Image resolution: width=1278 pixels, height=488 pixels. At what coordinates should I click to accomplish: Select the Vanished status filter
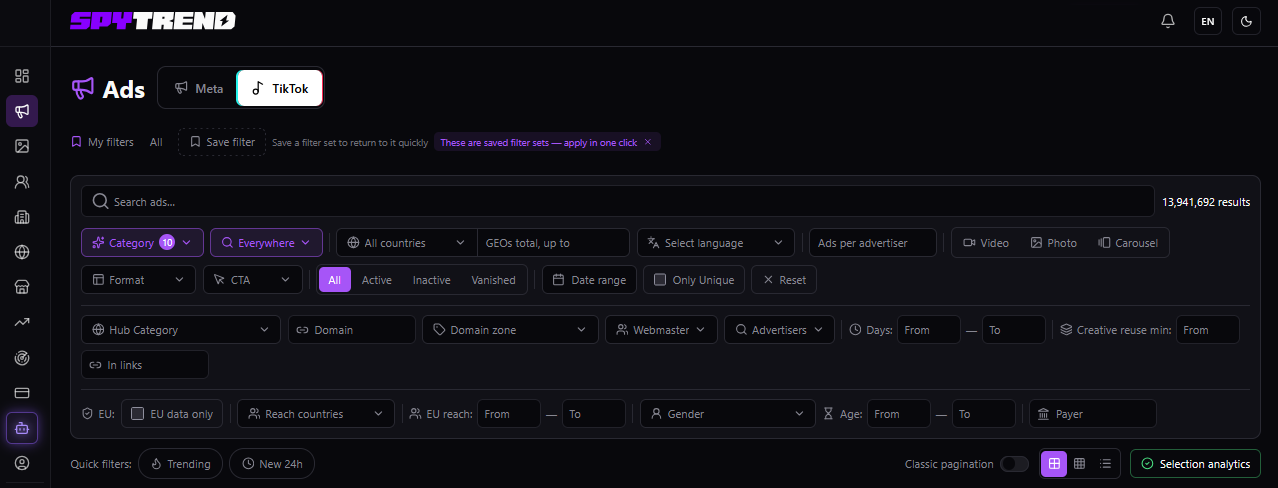(x=494, y=280)
